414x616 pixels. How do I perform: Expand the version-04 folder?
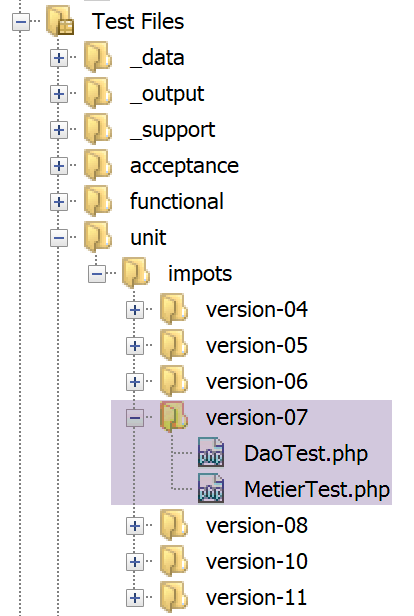tap(135, 310)
